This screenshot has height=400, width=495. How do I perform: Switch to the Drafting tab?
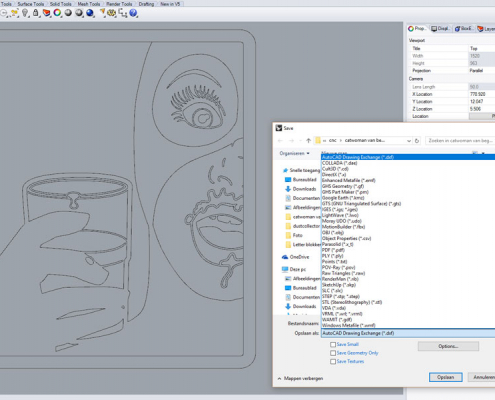(x=146, y=4)
